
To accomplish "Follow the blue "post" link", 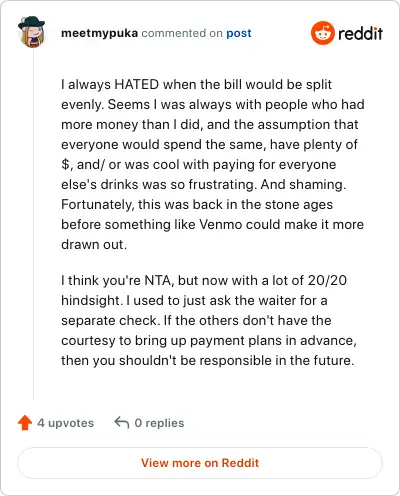I will pos(239,33).
